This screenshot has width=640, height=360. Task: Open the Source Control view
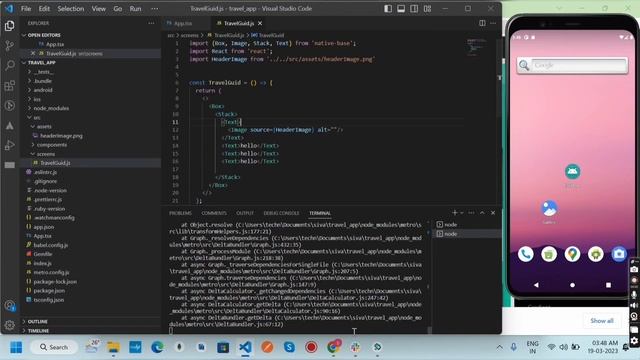(9, 46)
